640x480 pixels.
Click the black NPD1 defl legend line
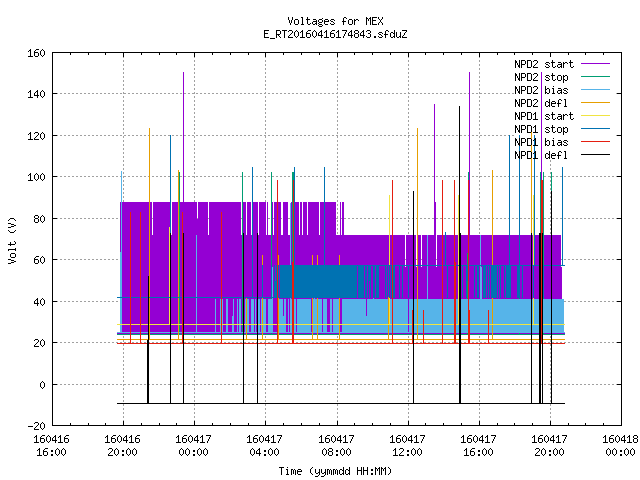595,155
